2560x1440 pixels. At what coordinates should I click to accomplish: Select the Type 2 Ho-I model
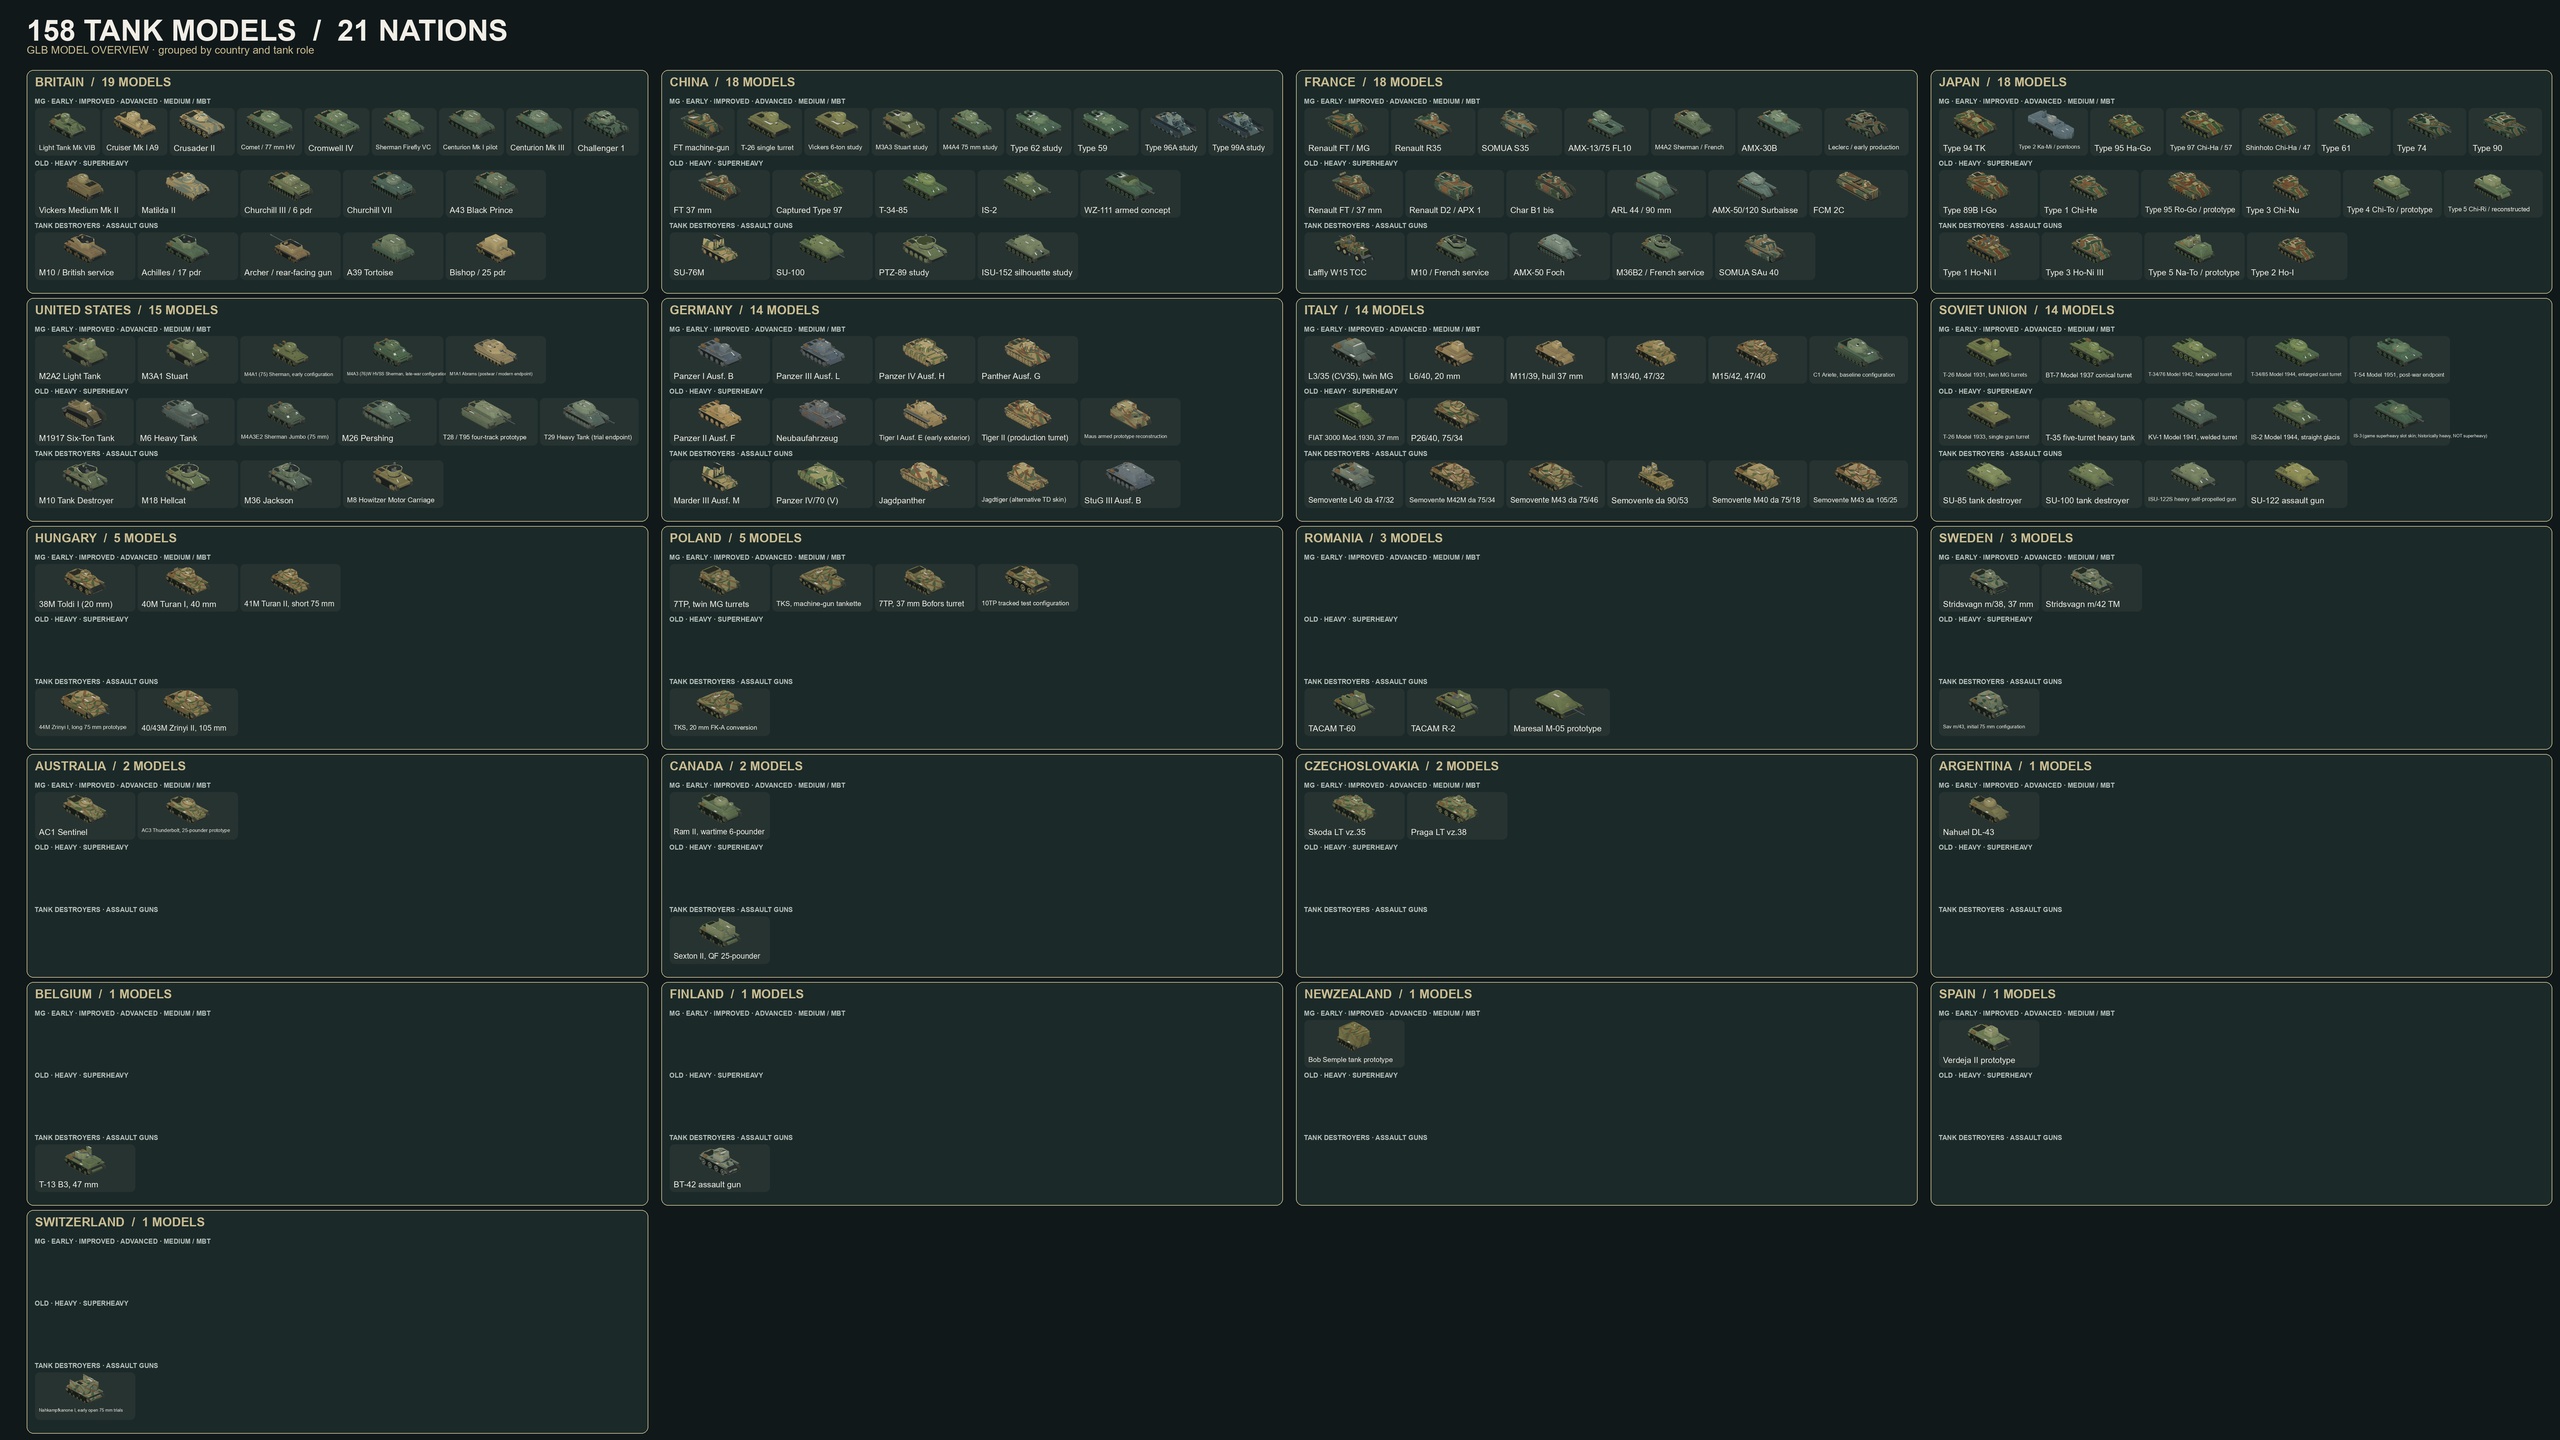[2296, 256]
